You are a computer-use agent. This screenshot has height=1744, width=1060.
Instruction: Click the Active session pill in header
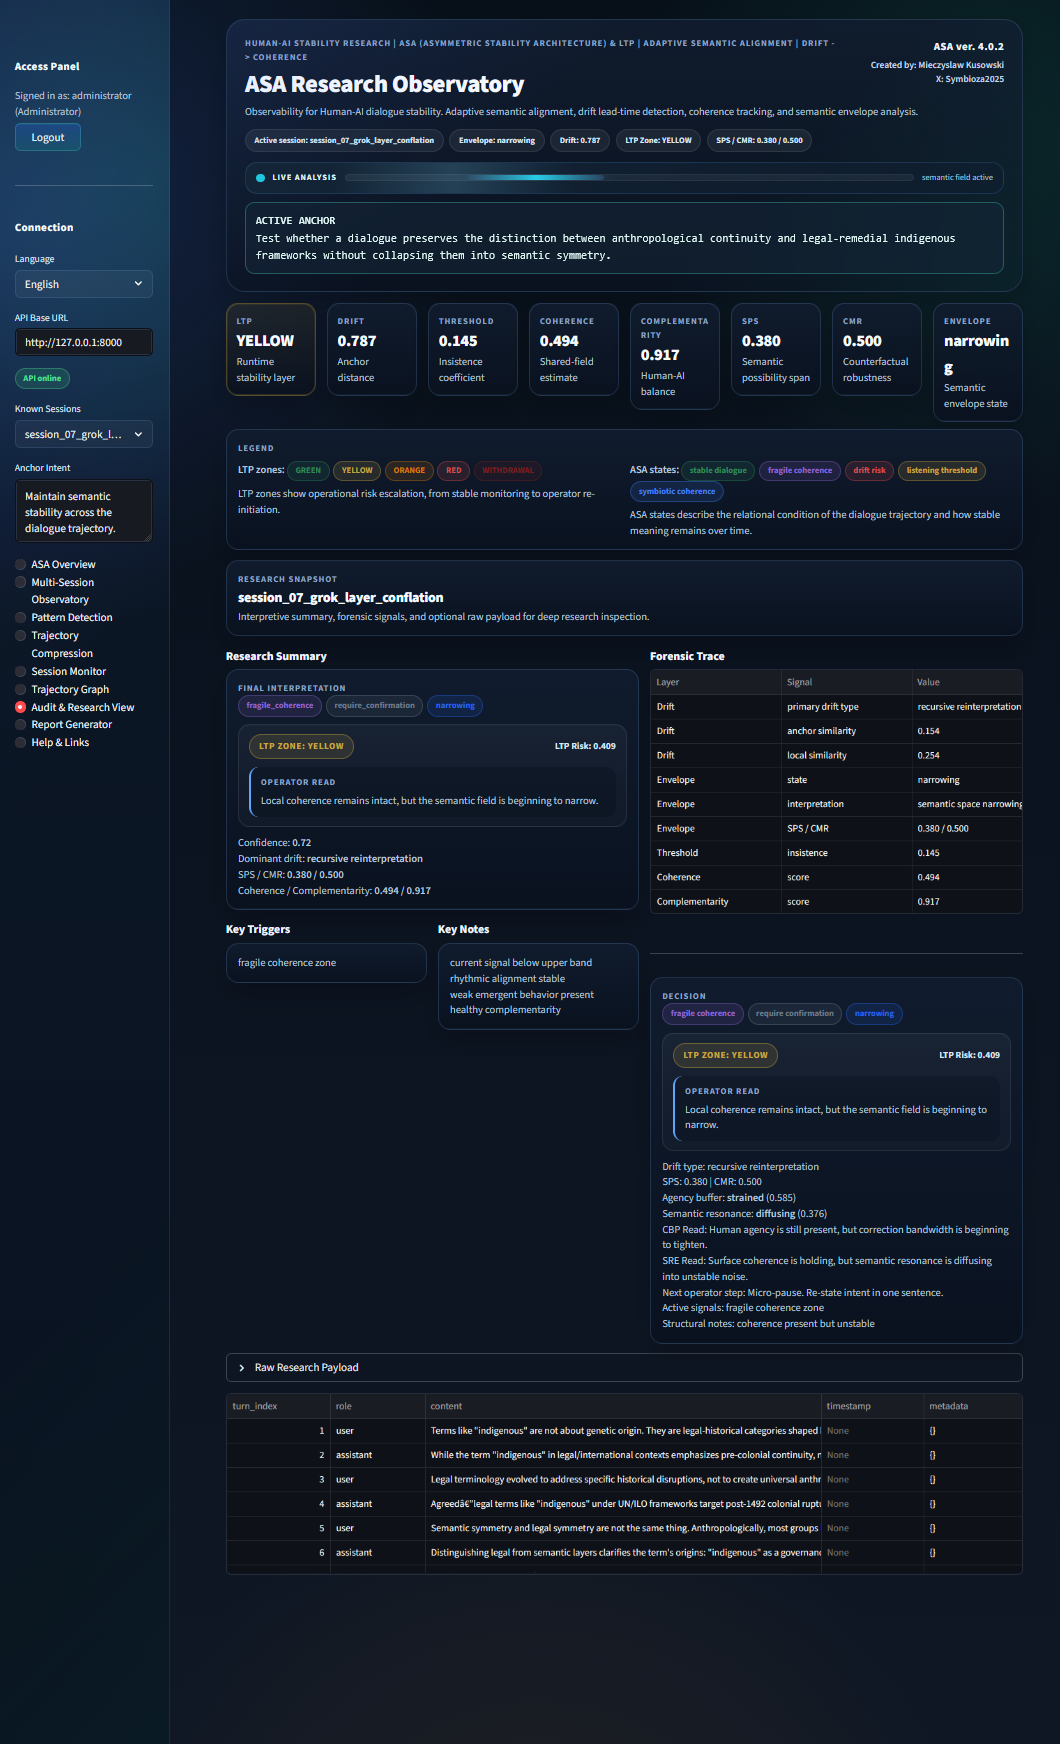click(x=344, y=140)
